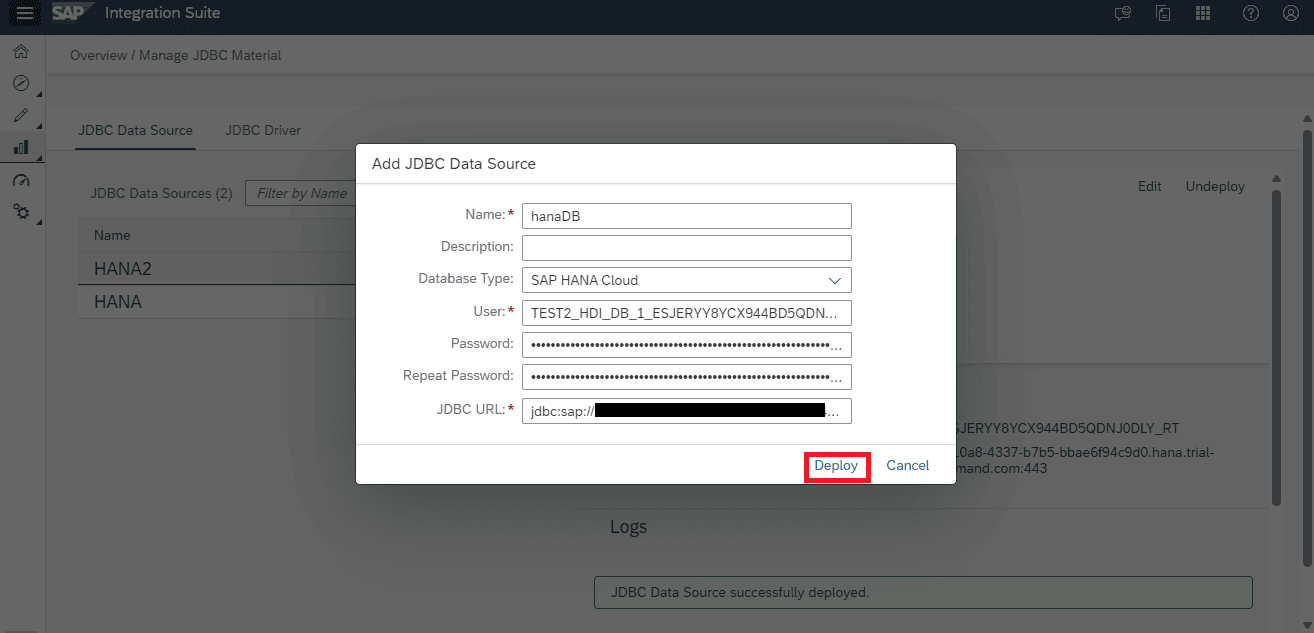Open the gauge icon in sidebar
This screenshot has height=633, width=1314.
[x=21, y=180]
